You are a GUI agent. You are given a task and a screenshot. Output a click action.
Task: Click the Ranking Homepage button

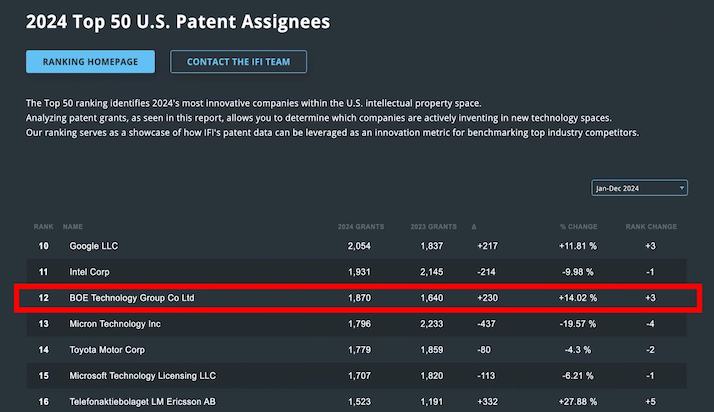pyautogui.click(x=91, y=62)
